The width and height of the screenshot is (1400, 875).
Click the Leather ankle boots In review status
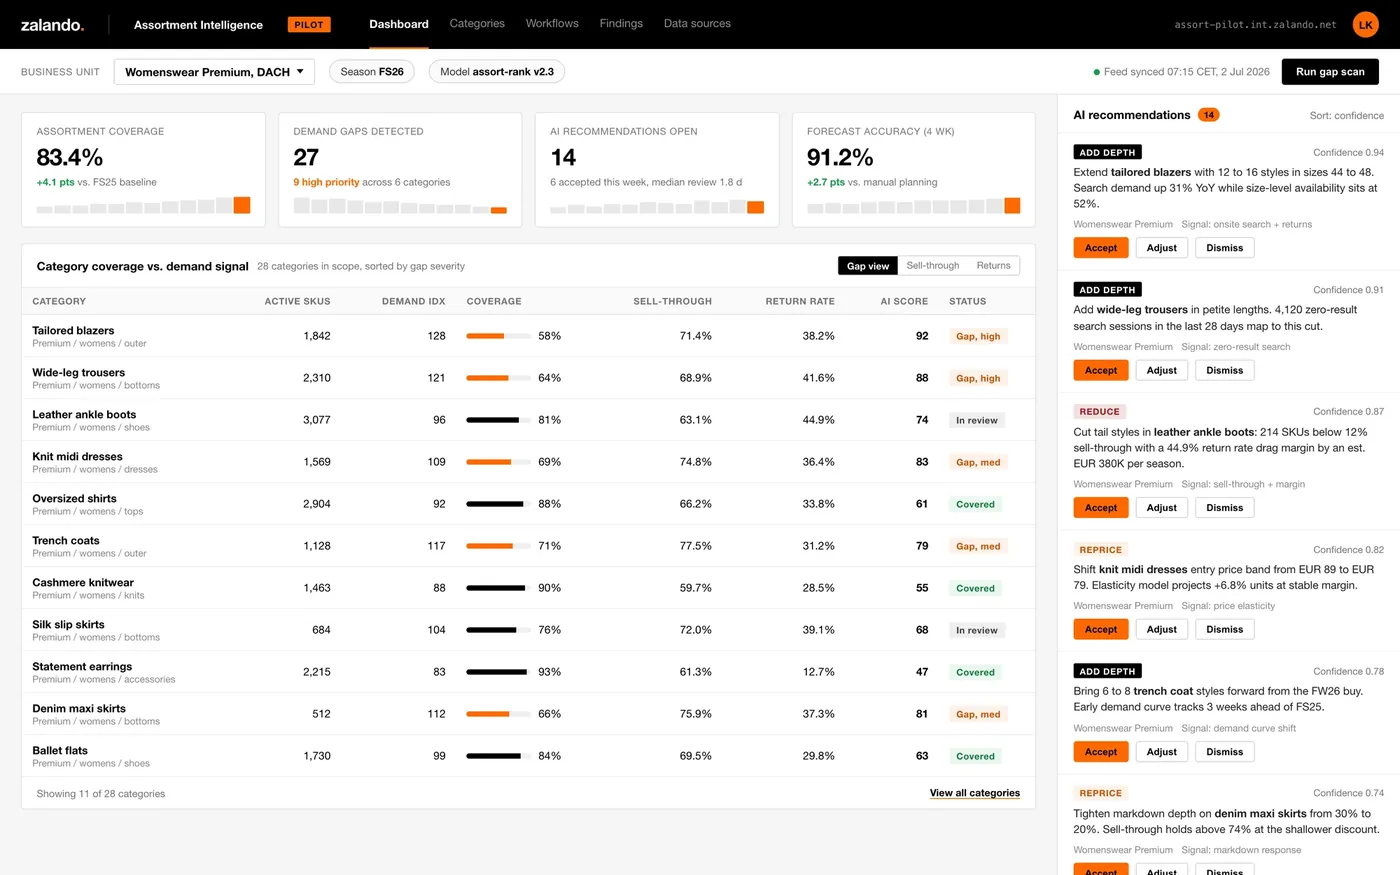click(x=977, y=420)
